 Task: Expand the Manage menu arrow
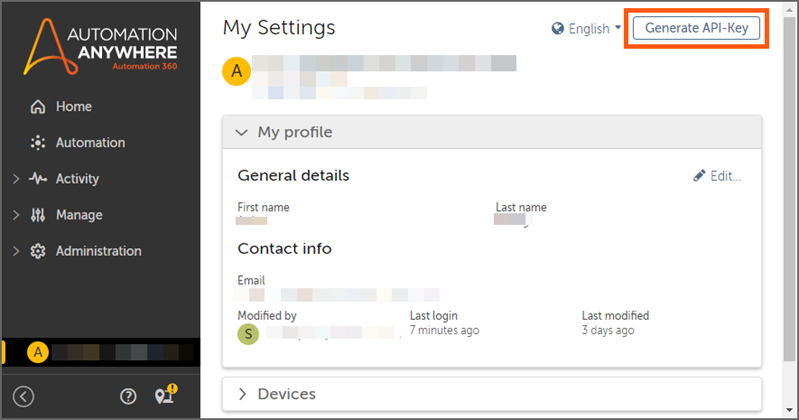click(x=16, y=215)
